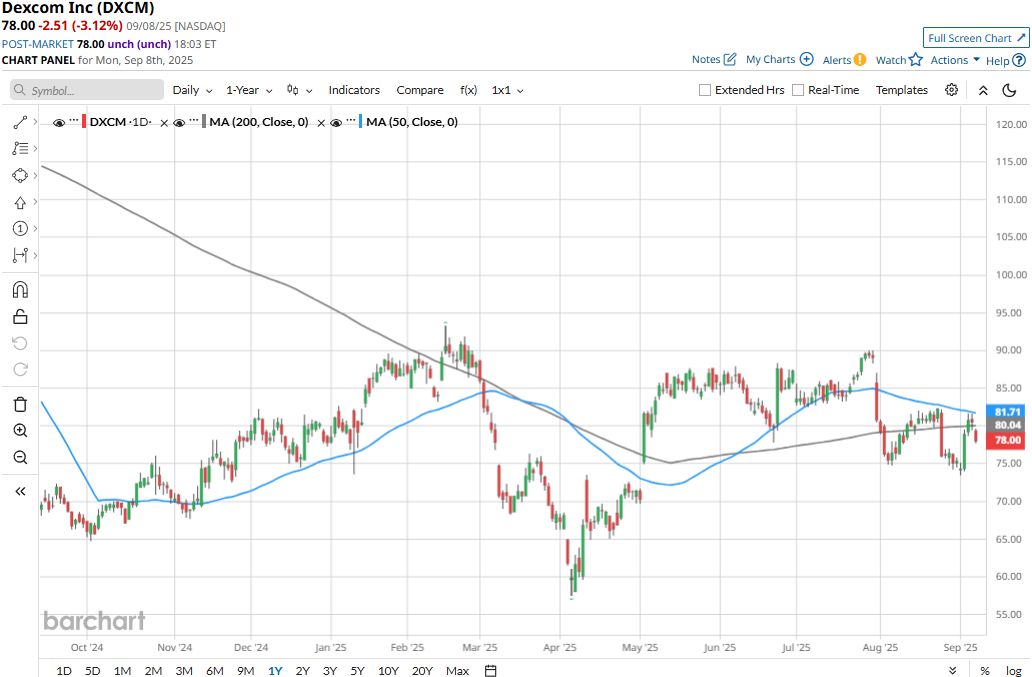Open the Help link
The width and height of the screenshot is (1032, 677).
click(1005, 61)
